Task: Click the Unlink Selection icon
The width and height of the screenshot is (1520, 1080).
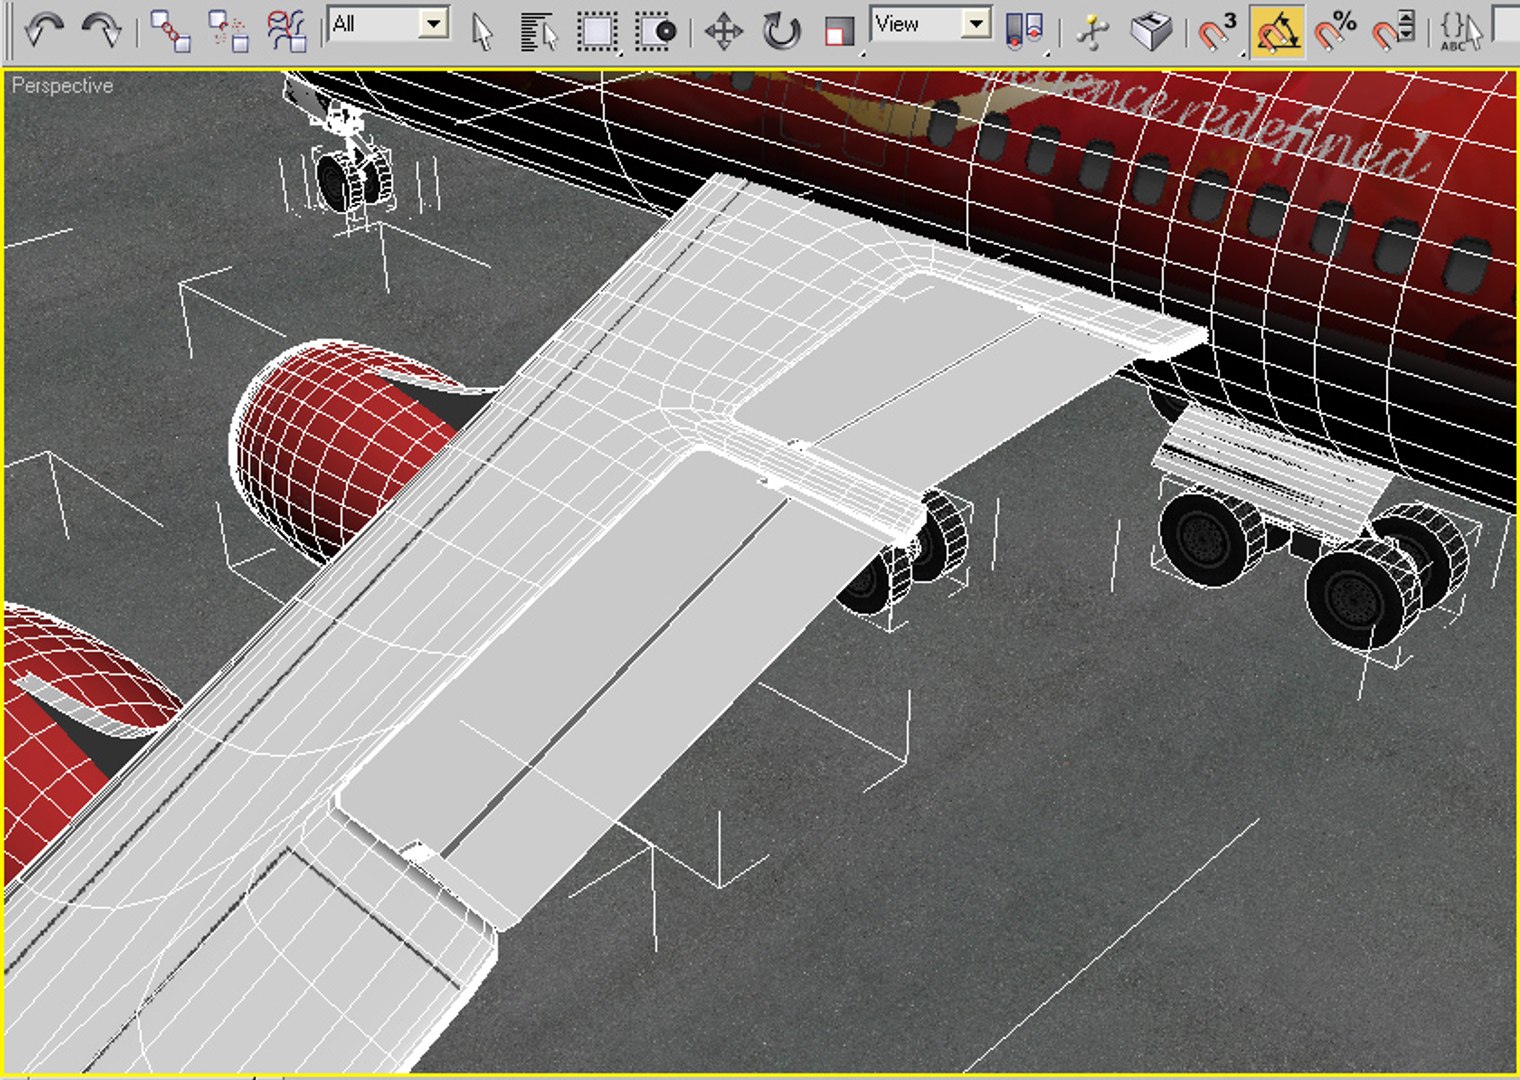Action: [x=228, y=31]
